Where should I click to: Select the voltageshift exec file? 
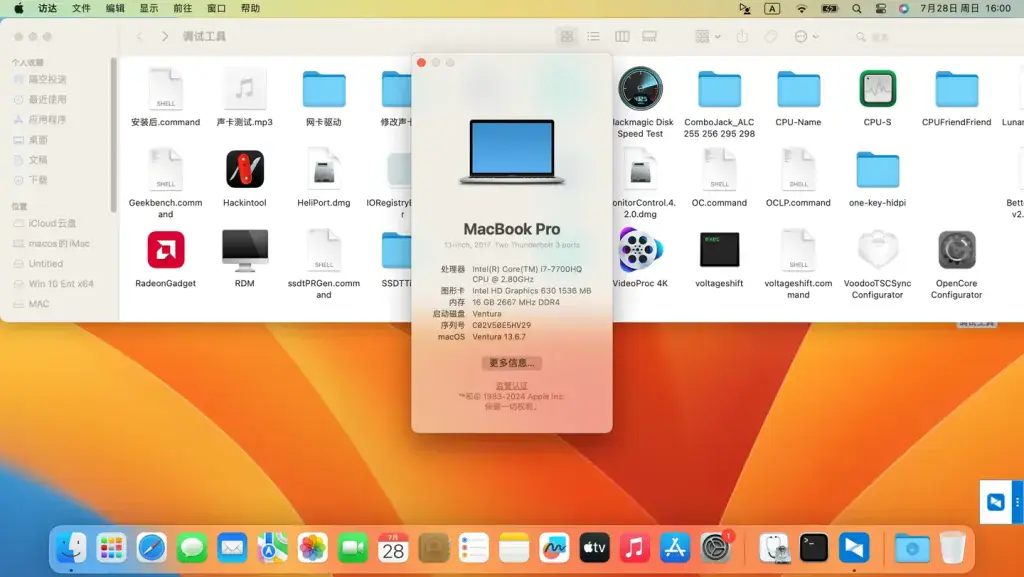point(719,249)
